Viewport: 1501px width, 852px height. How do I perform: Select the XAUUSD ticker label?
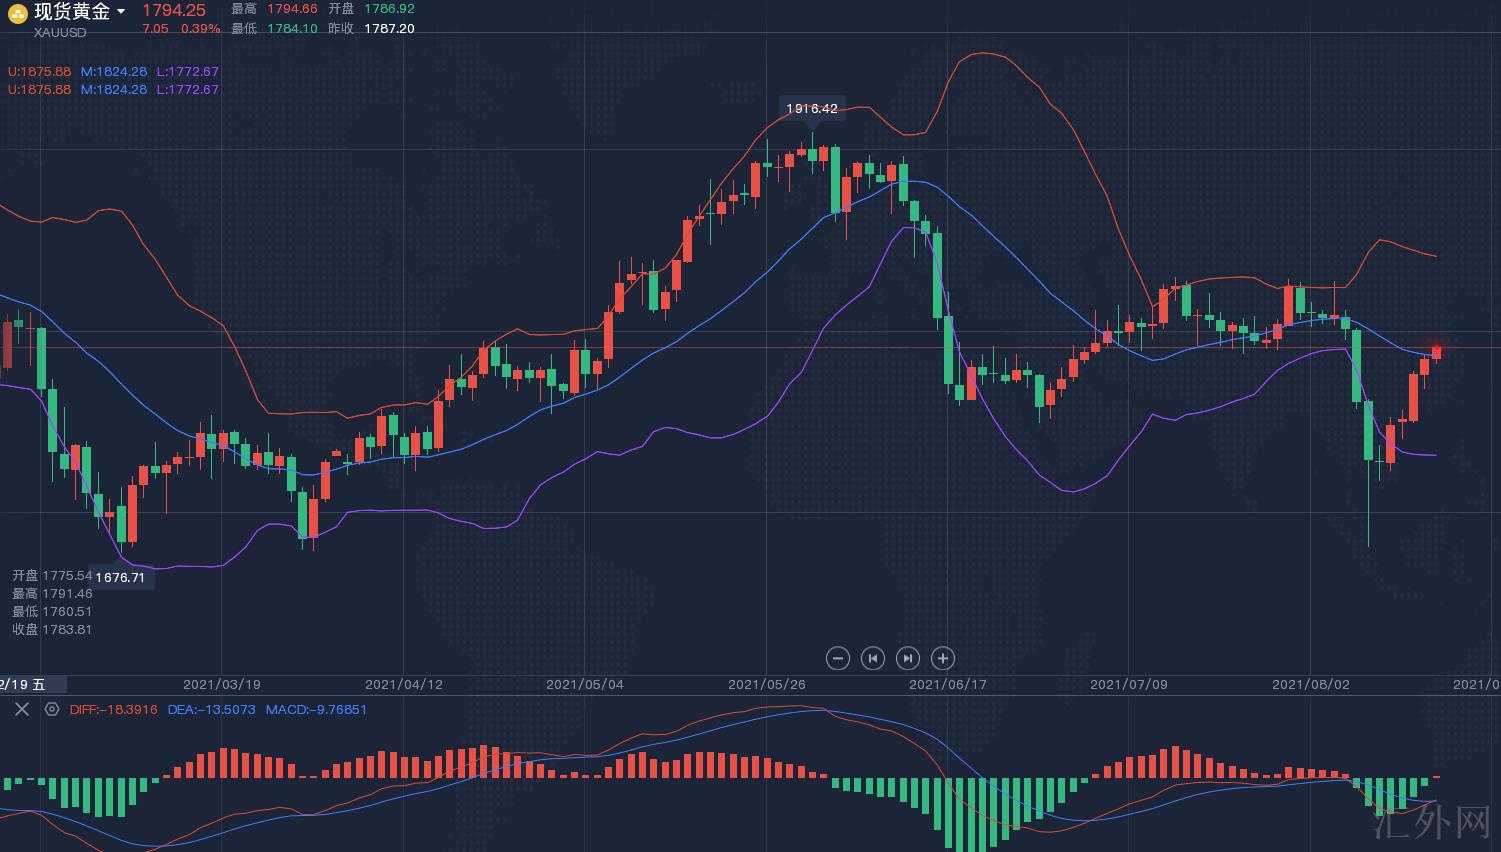pos(60,32)
